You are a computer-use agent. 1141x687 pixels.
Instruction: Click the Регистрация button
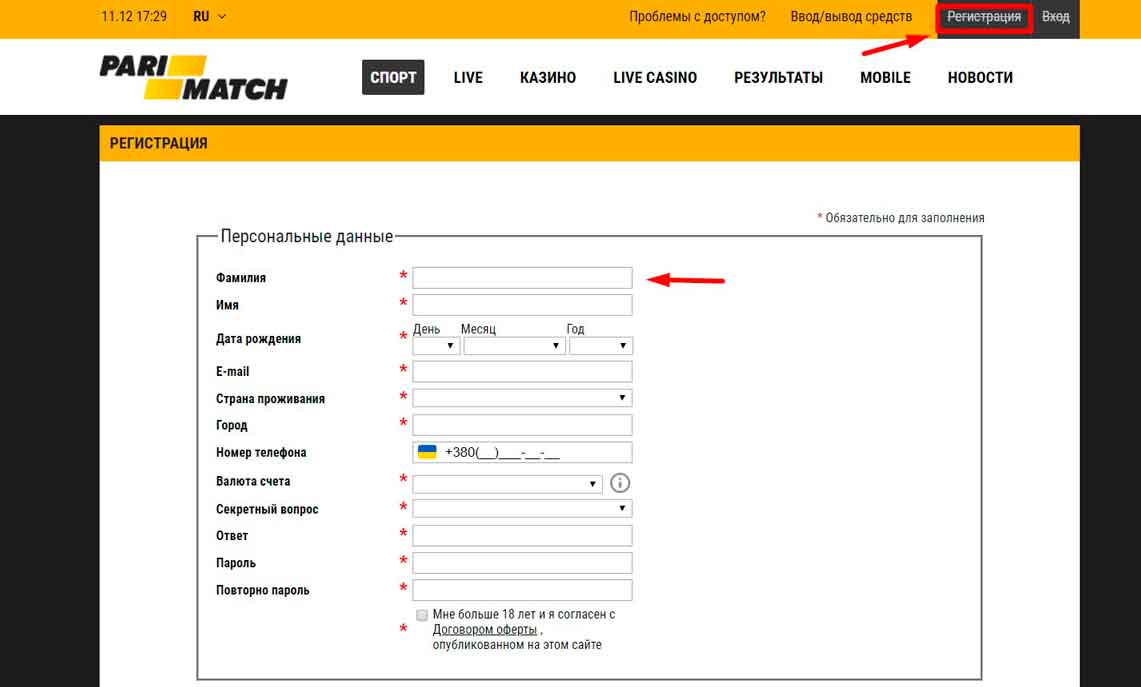(984, 17)
